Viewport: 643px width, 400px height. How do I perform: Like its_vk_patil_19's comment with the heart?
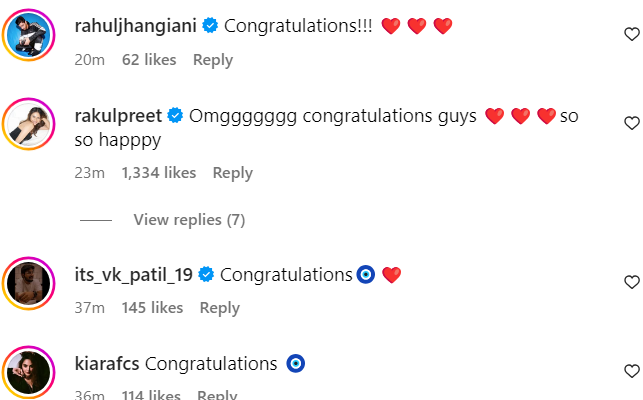tap(631, 282)
